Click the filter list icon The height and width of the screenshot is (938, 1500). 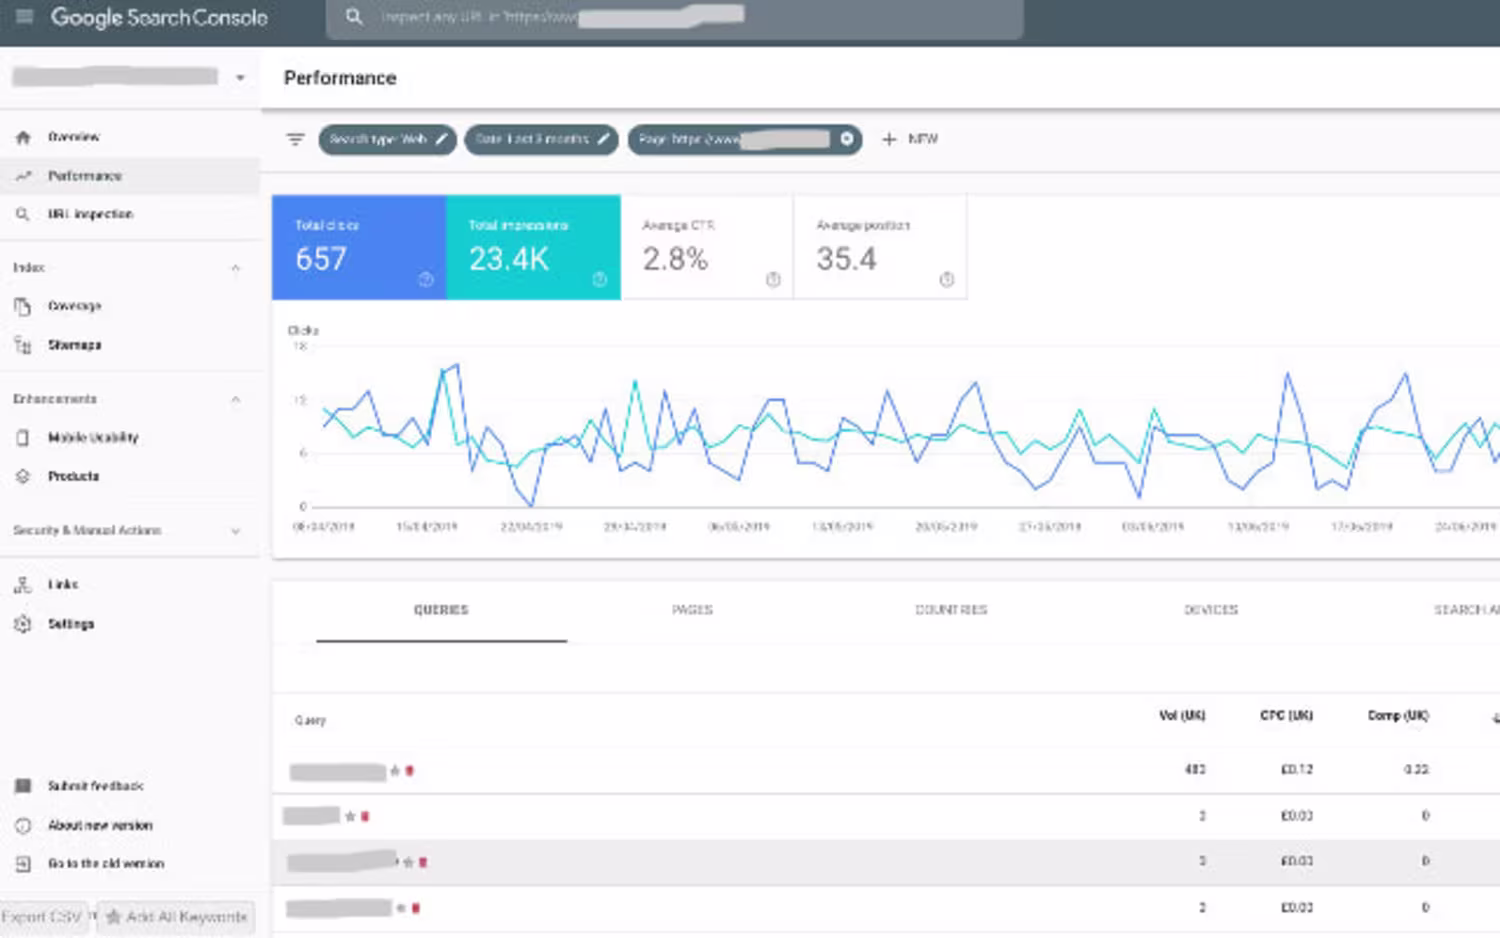[295, 139]
